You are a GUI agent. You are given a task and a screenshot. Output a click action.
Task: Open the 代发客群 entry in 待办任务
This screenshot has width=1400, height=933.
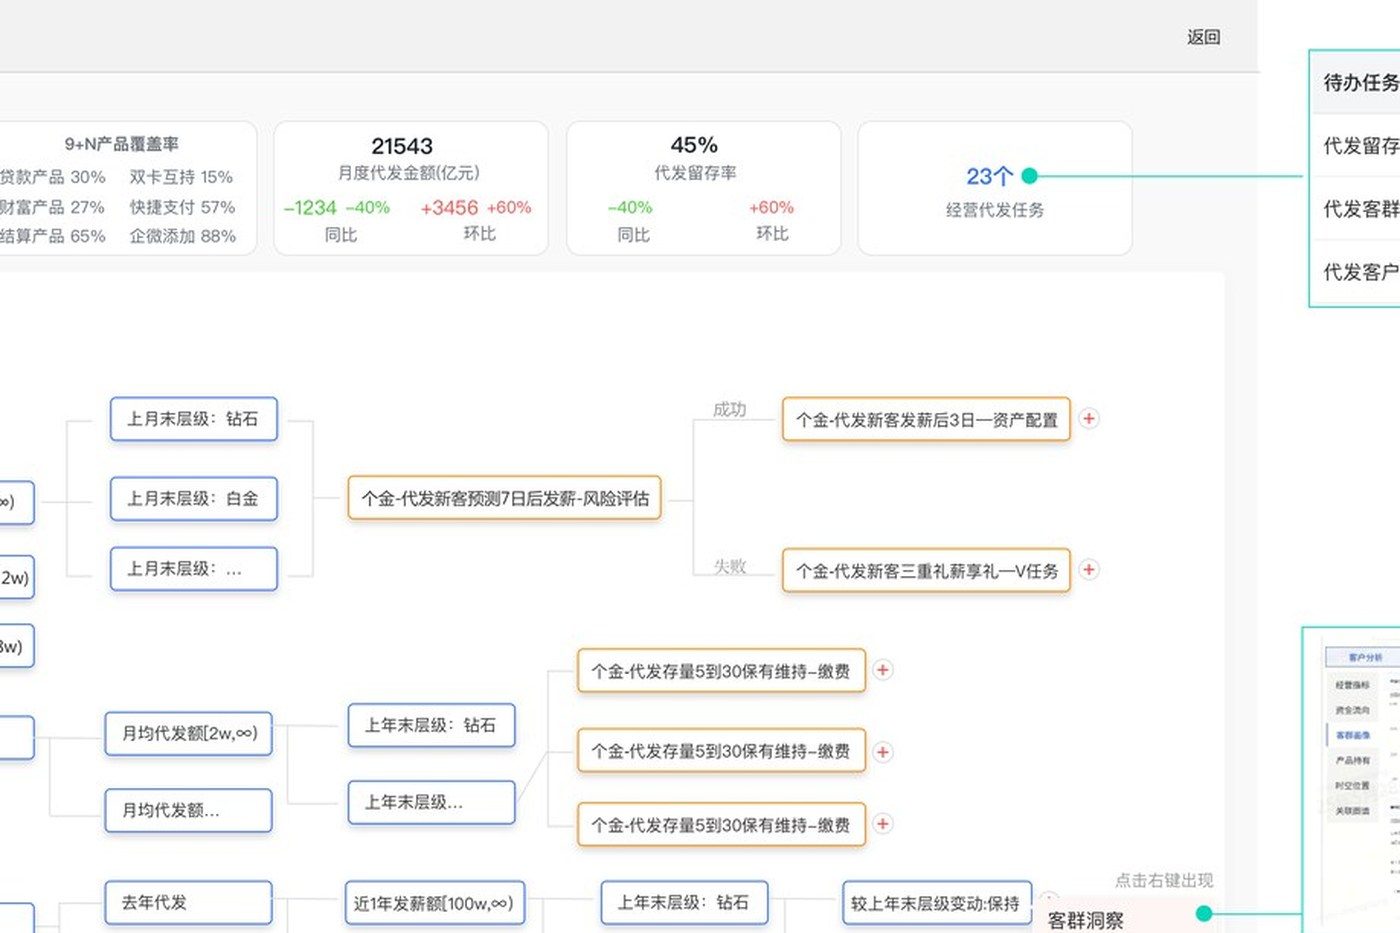click(1360, 209)
